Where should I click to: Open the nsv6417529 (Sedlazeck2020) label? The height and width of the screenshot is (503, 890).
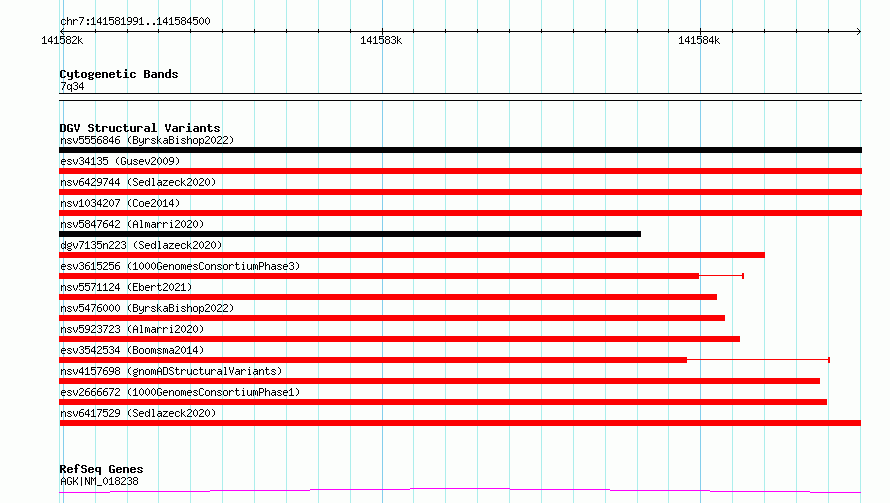138,413
